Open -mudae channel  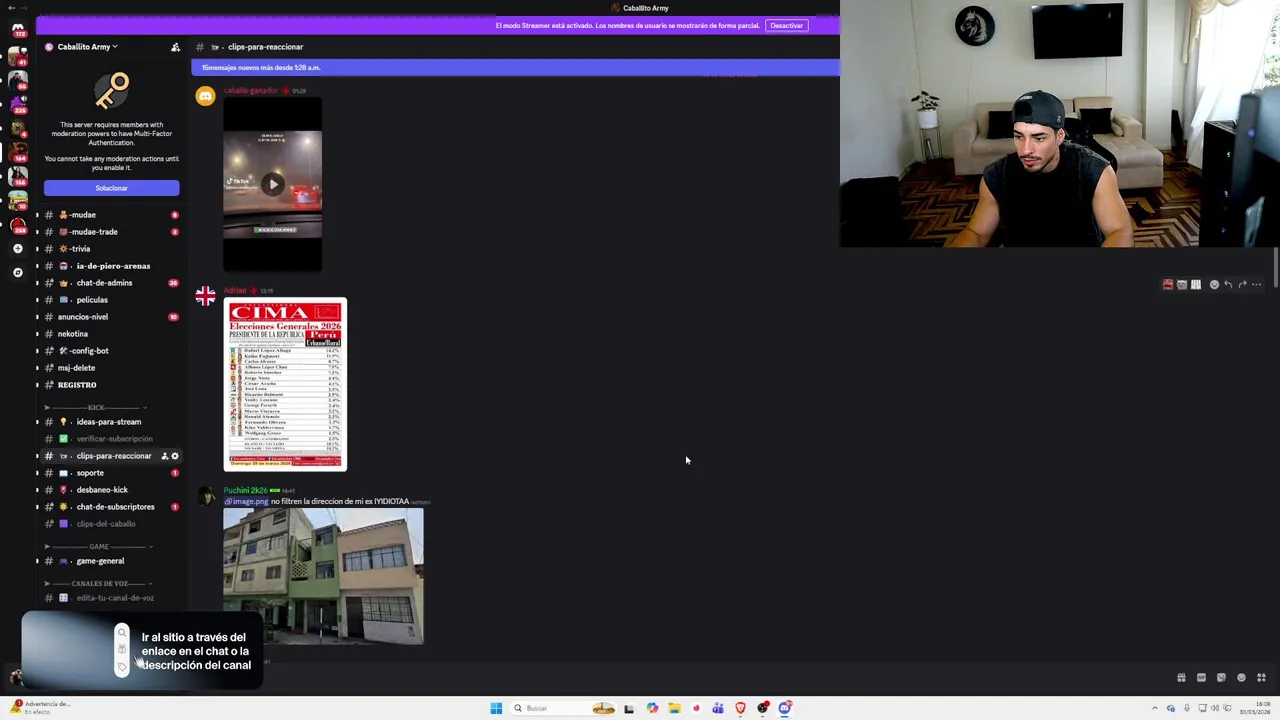pos(110,215)
